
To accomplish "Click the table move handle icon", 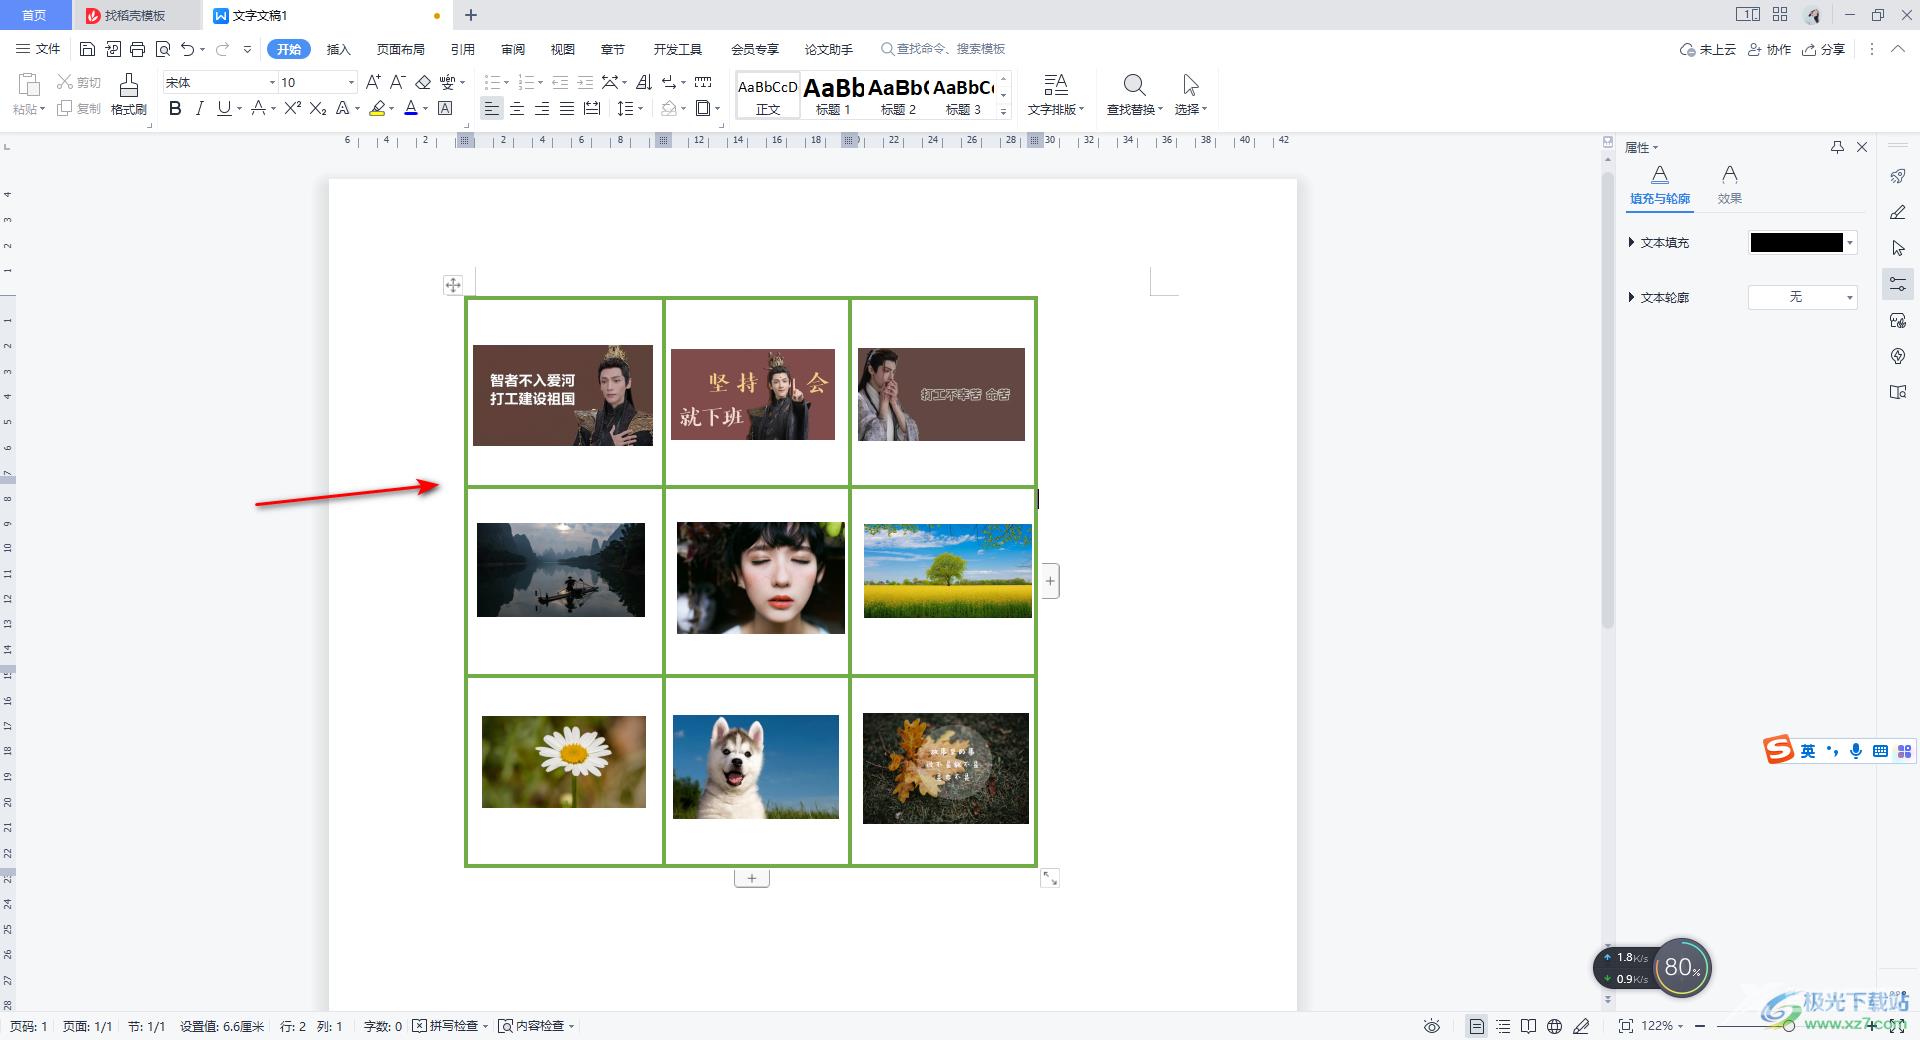I will 453,285.
